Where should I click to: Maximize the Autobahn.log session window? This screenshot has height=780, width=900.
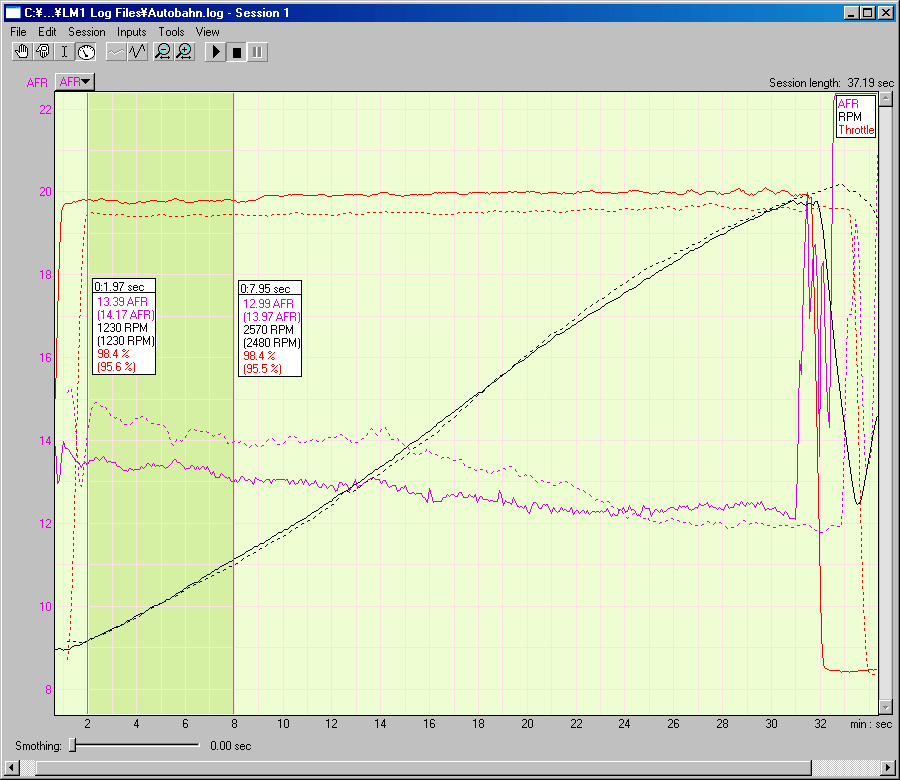867,13
